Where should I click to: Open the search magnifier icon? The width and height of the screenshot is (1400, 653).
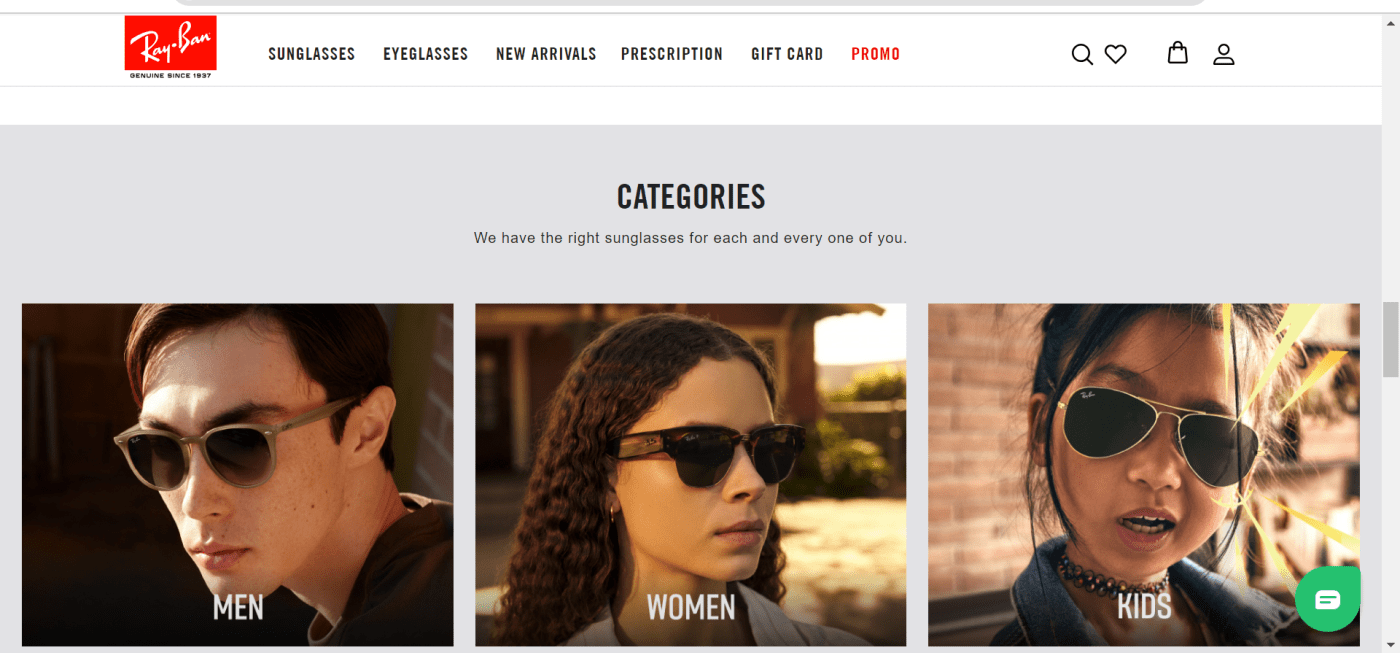[x=1082, y=54]
